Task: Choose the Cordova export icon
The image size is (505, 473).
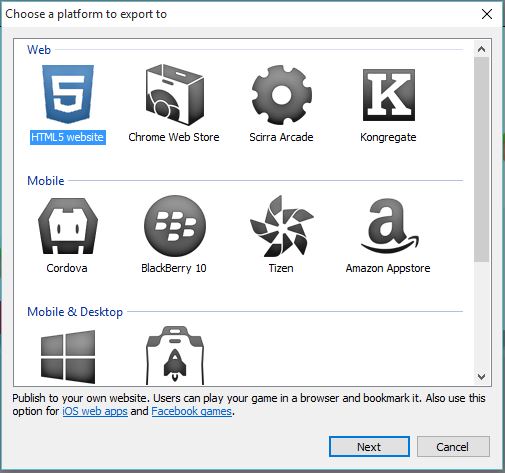Action: (x=68, y=226)
